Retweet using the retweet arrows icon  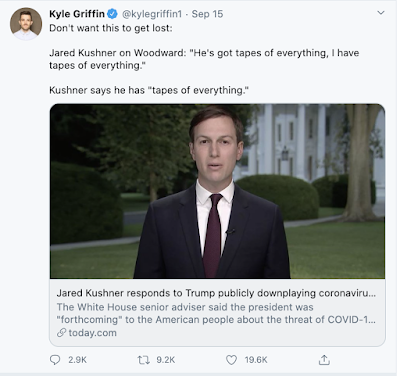[143, 360]
